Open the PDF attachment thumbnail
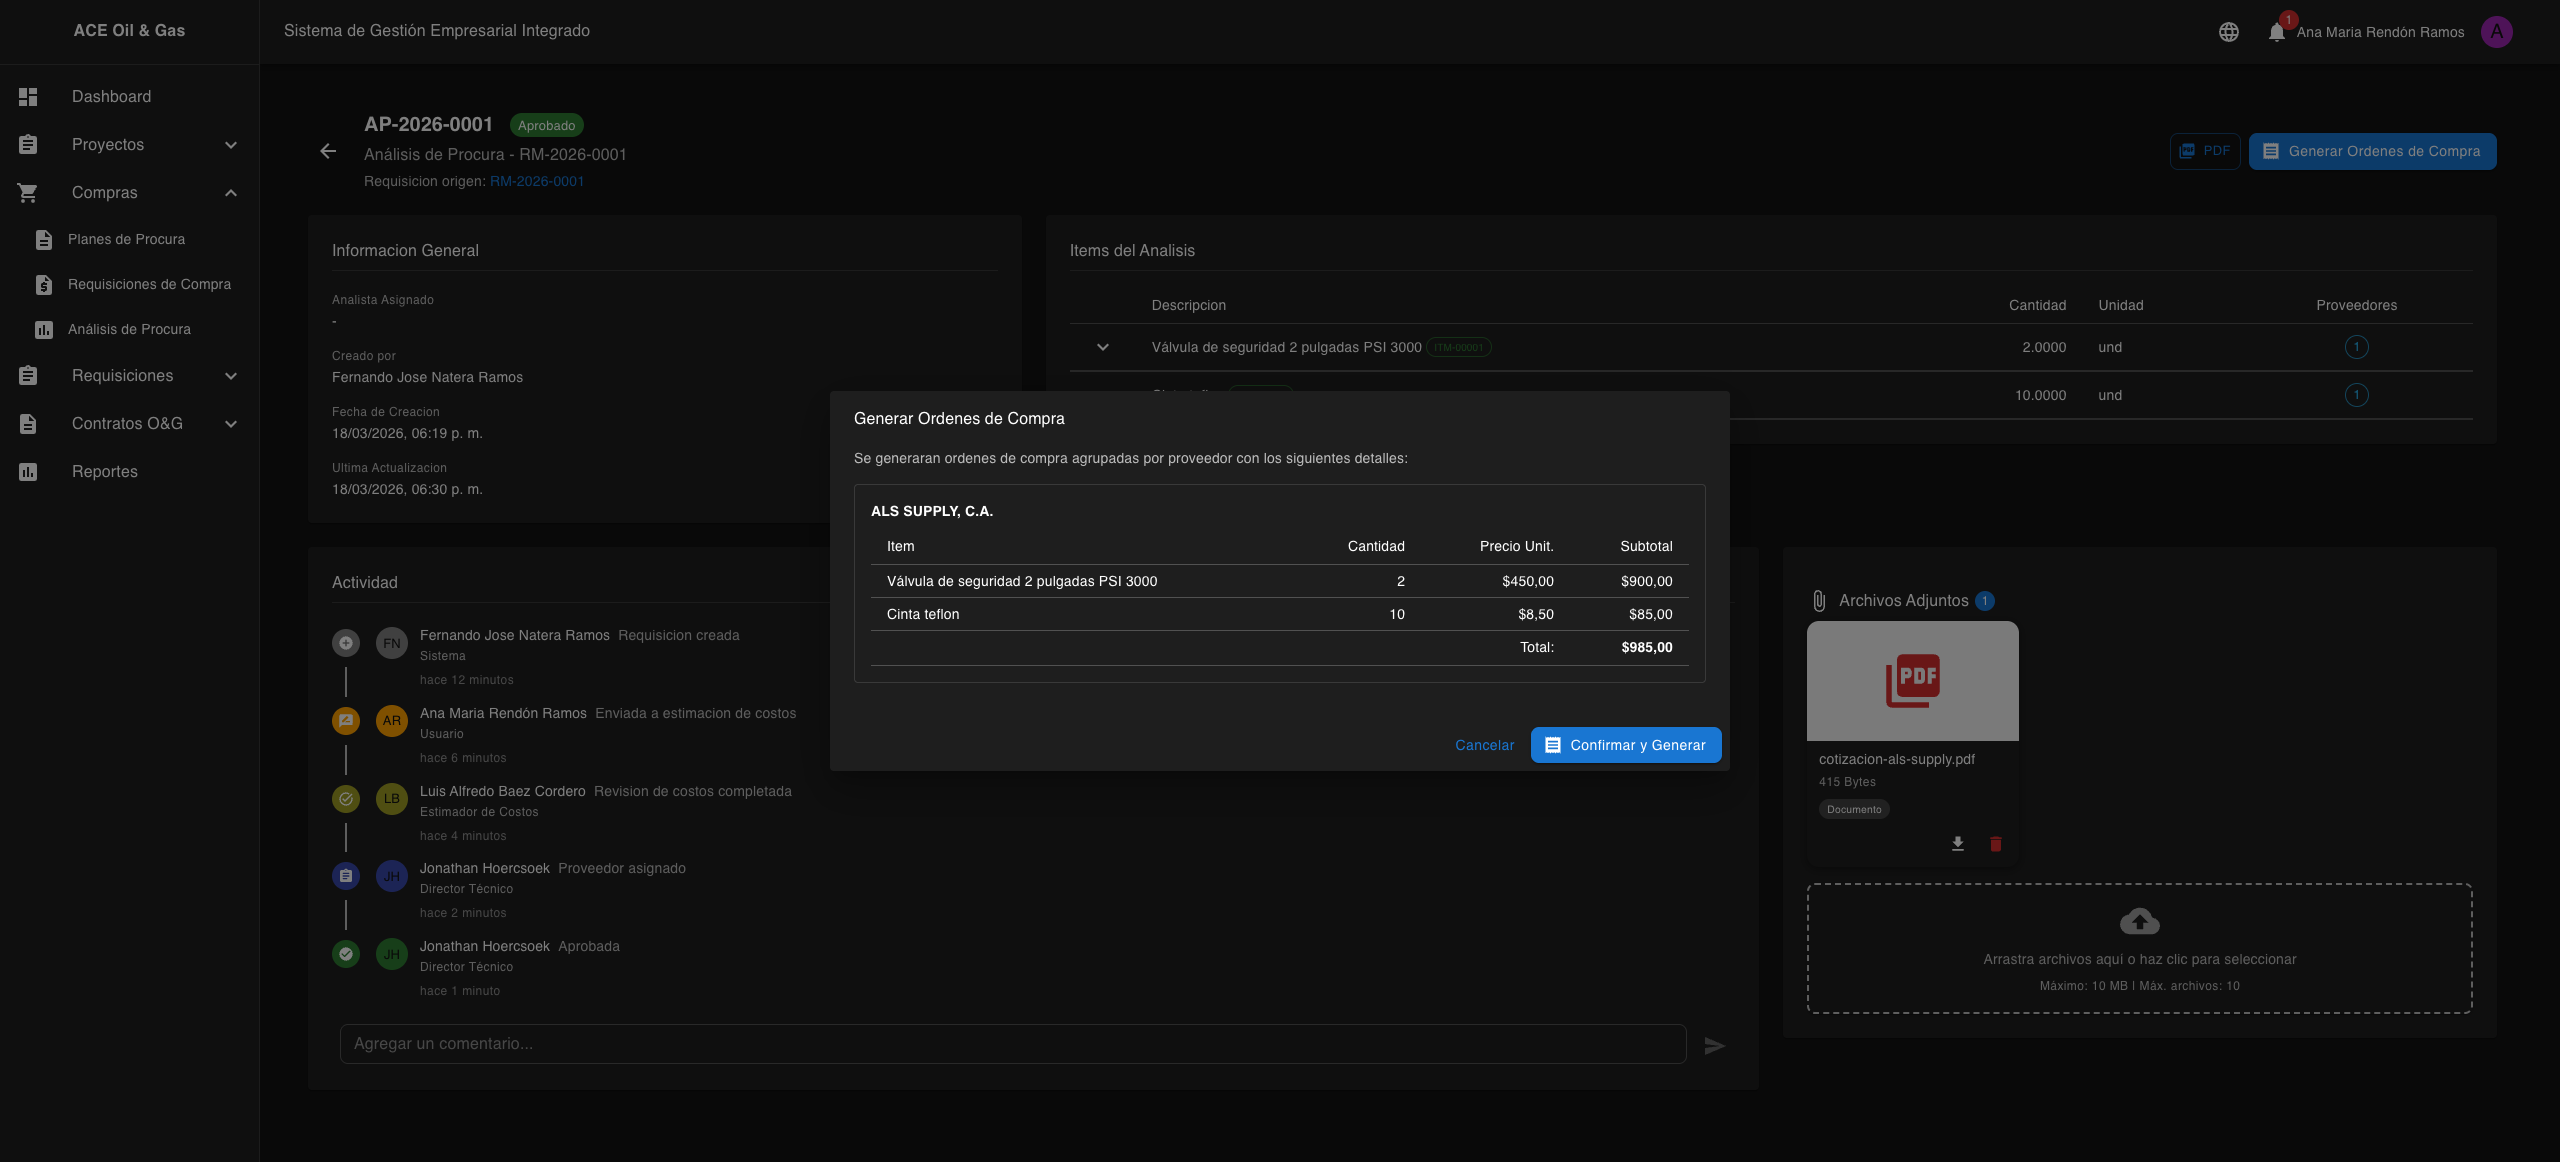2560x1162 pixels. [1912, 681]
